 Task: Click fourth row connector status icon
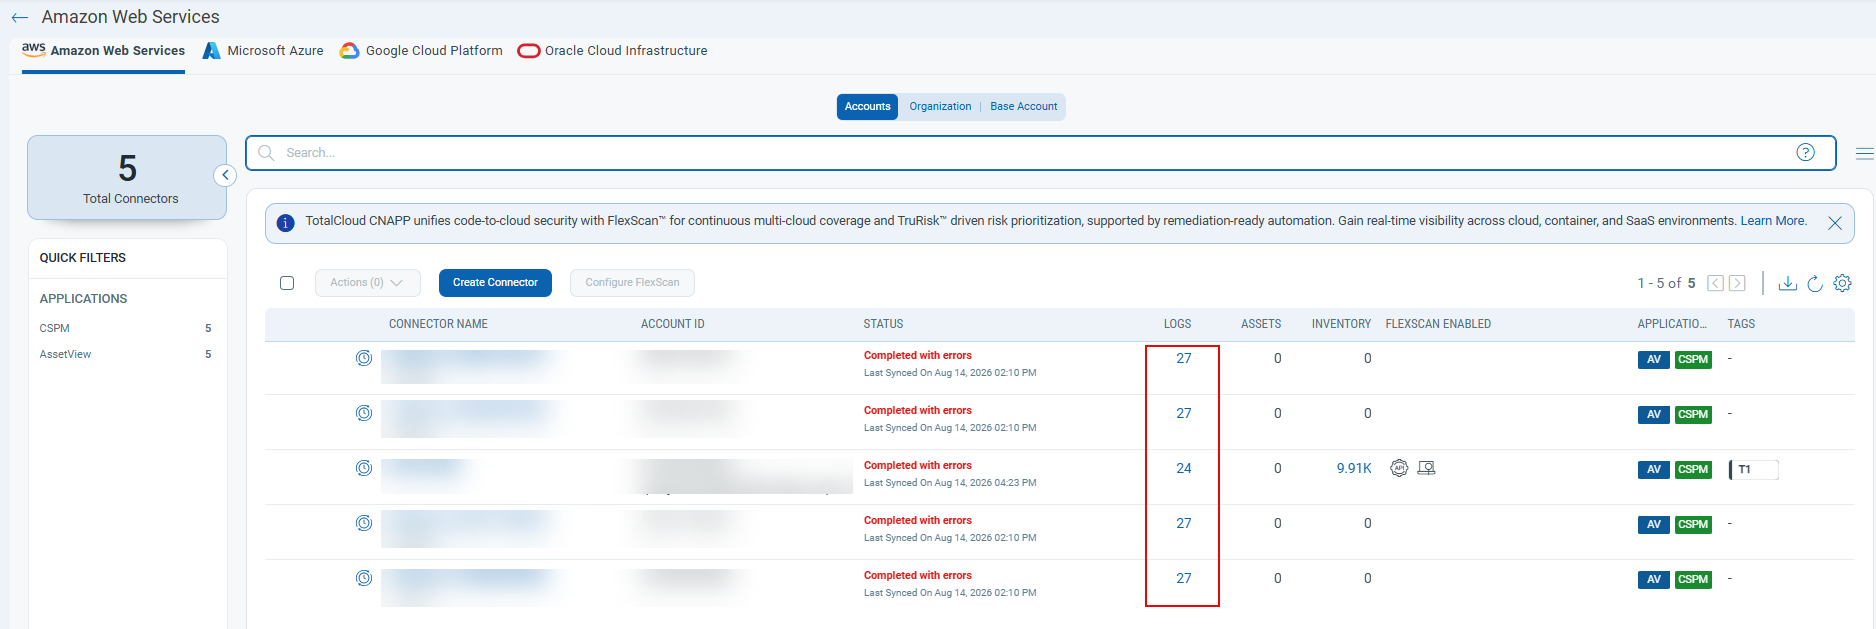point(364,523)
